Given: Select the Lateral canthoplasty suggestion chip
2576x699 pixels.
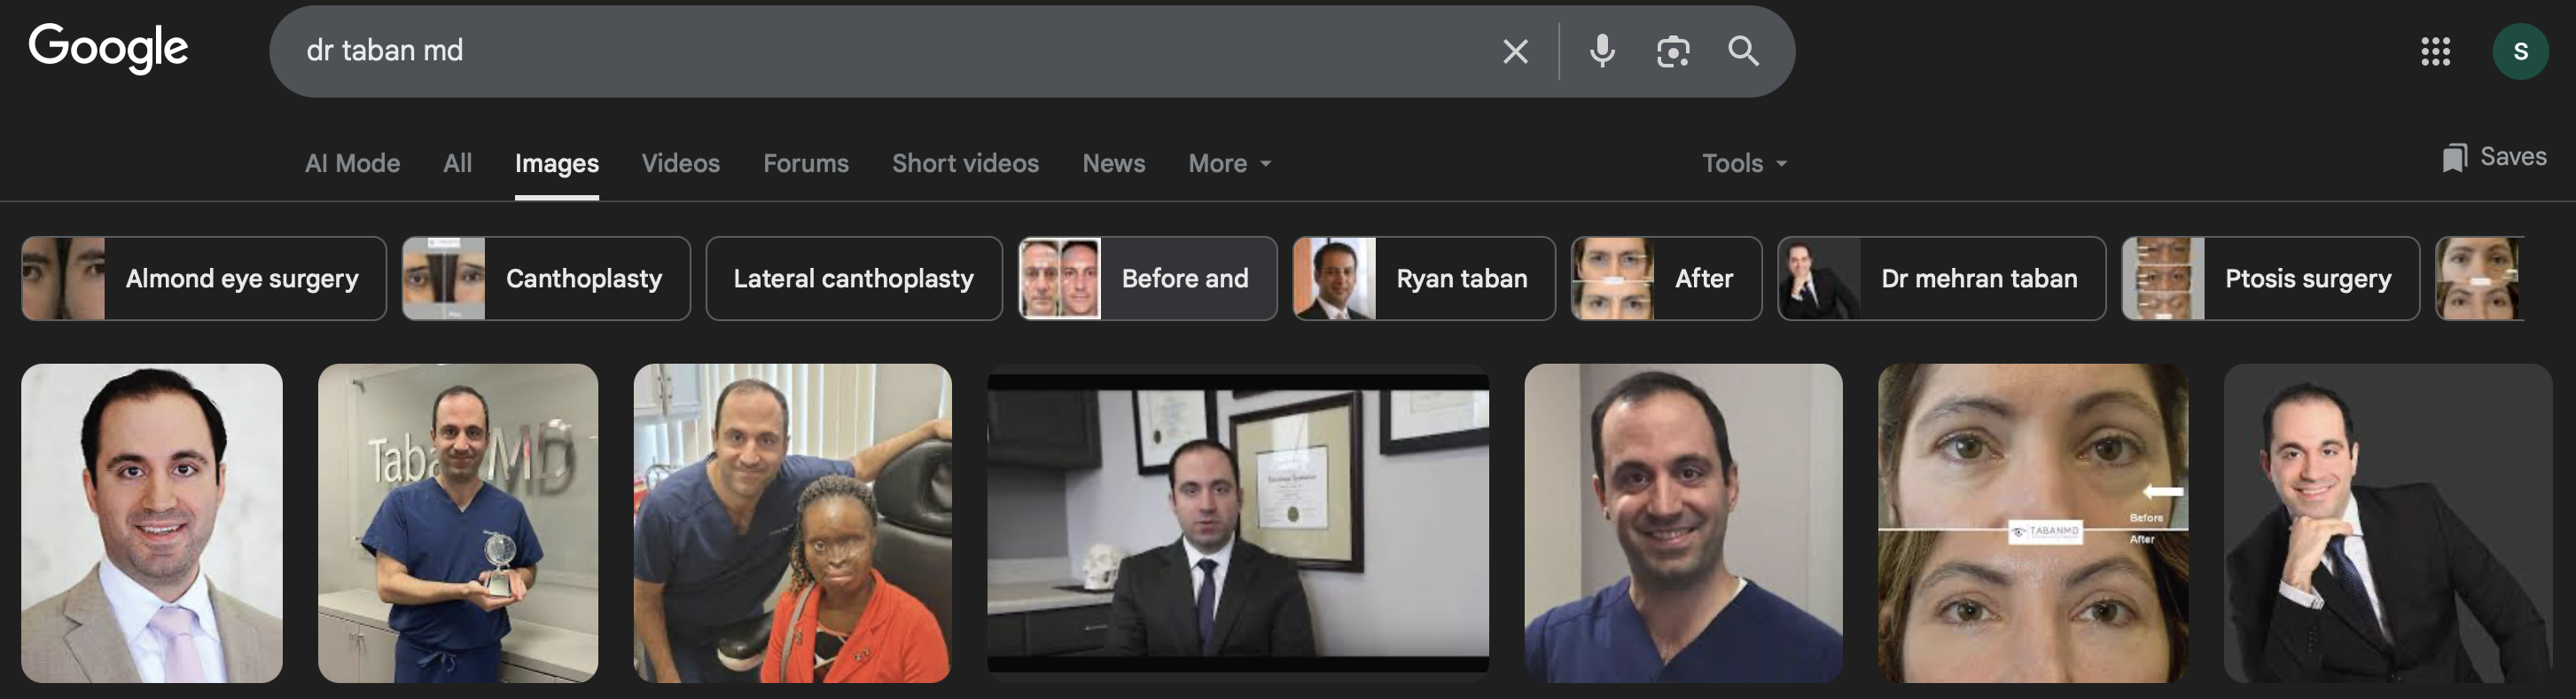Looking at the screenshot, I should tap(853, 278).
